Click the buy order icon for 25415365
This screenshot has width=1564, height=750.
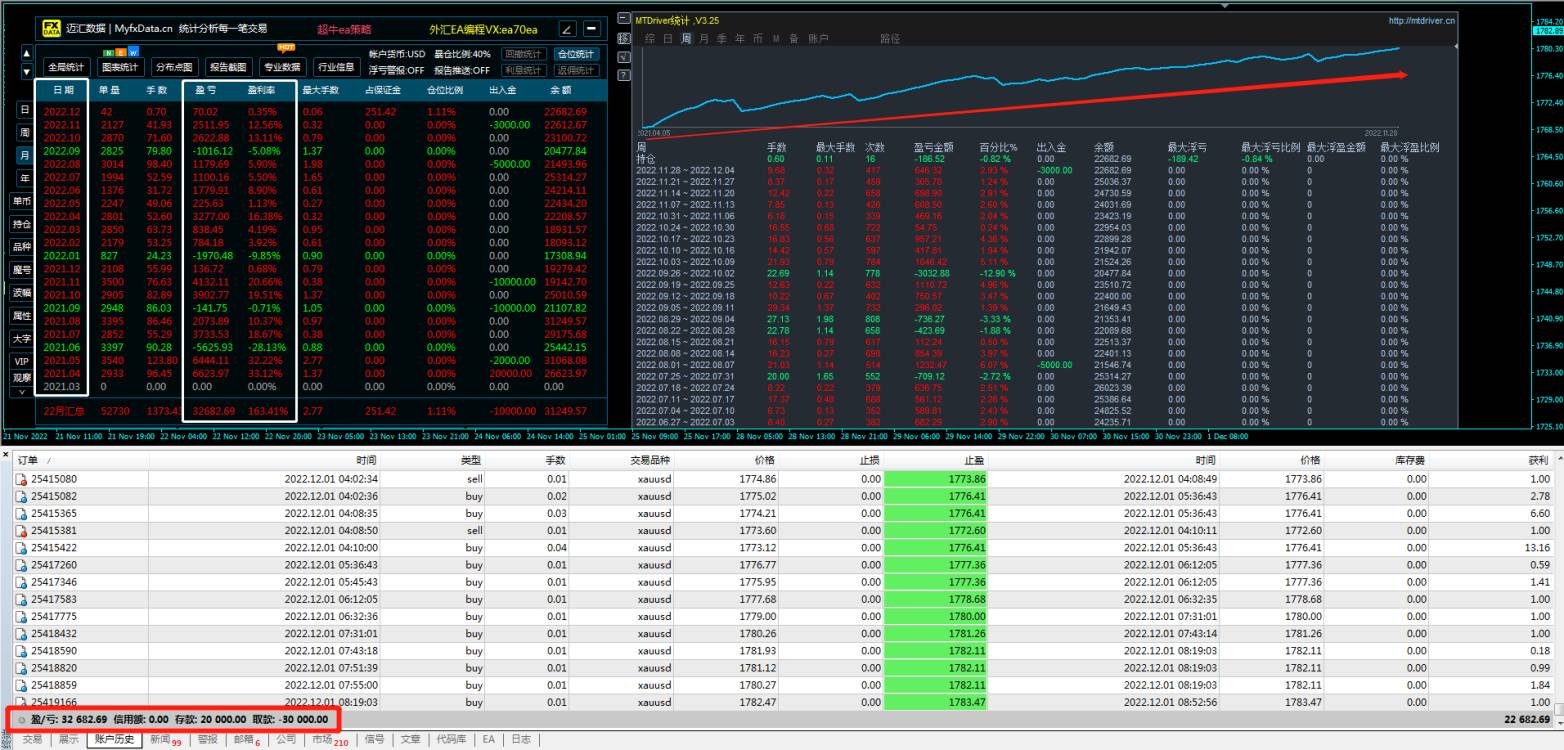click(x=21, y=513)
